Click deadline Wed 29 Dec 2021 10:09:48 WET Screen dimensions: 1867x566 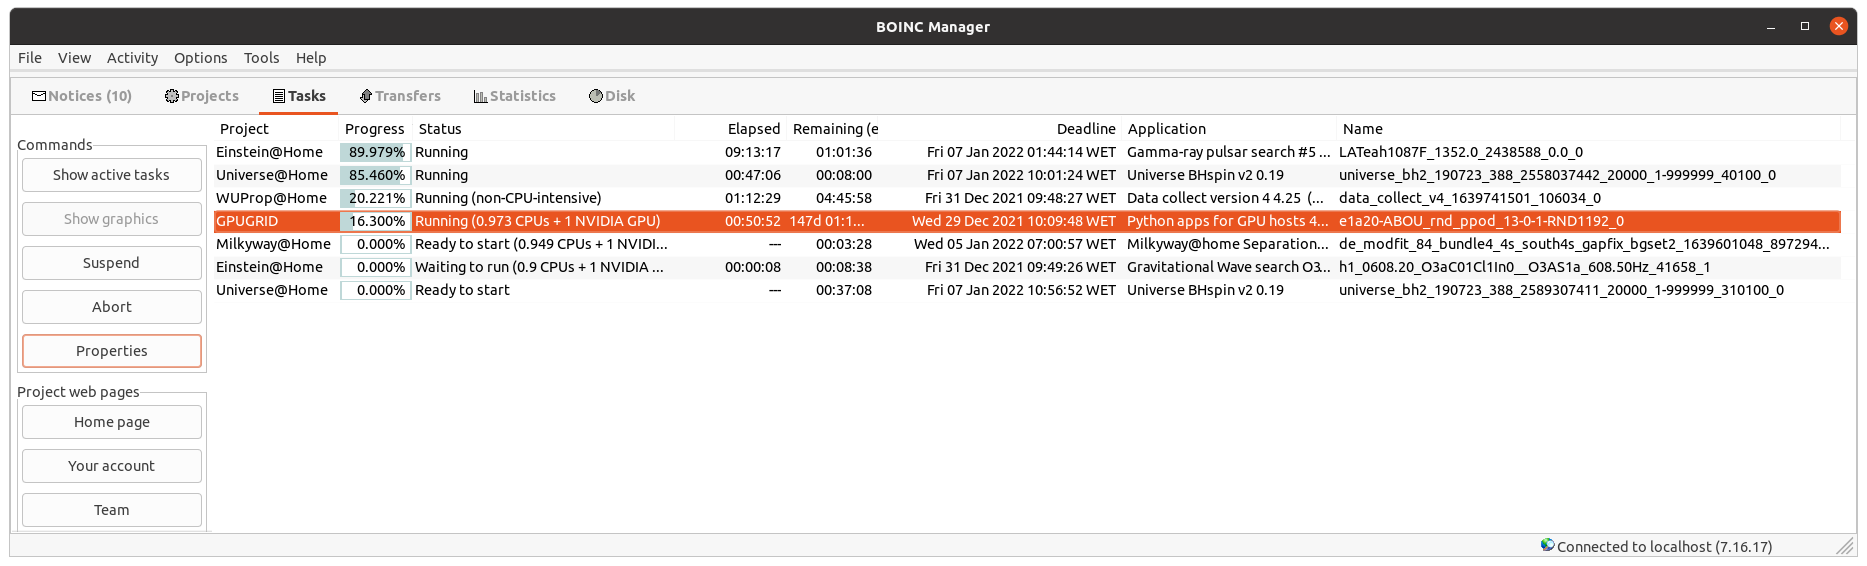(1014, 221)
